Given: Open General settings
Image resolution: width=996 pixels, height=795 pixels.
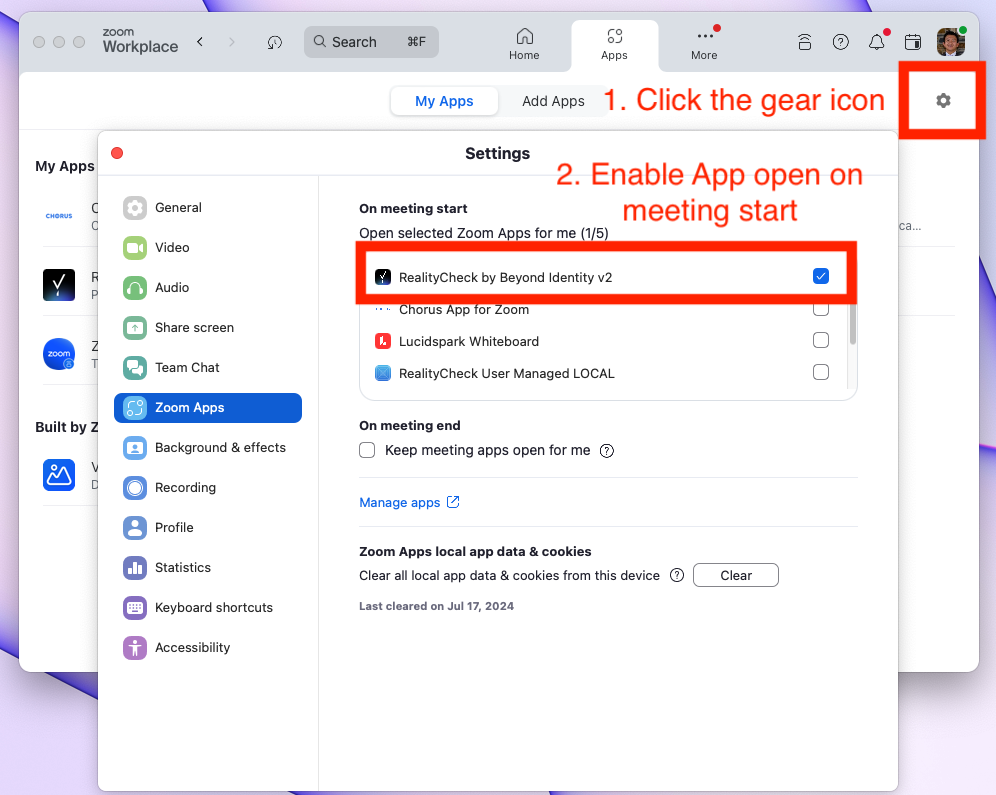Looking at the screenshot, I should [x=208, y=208].
